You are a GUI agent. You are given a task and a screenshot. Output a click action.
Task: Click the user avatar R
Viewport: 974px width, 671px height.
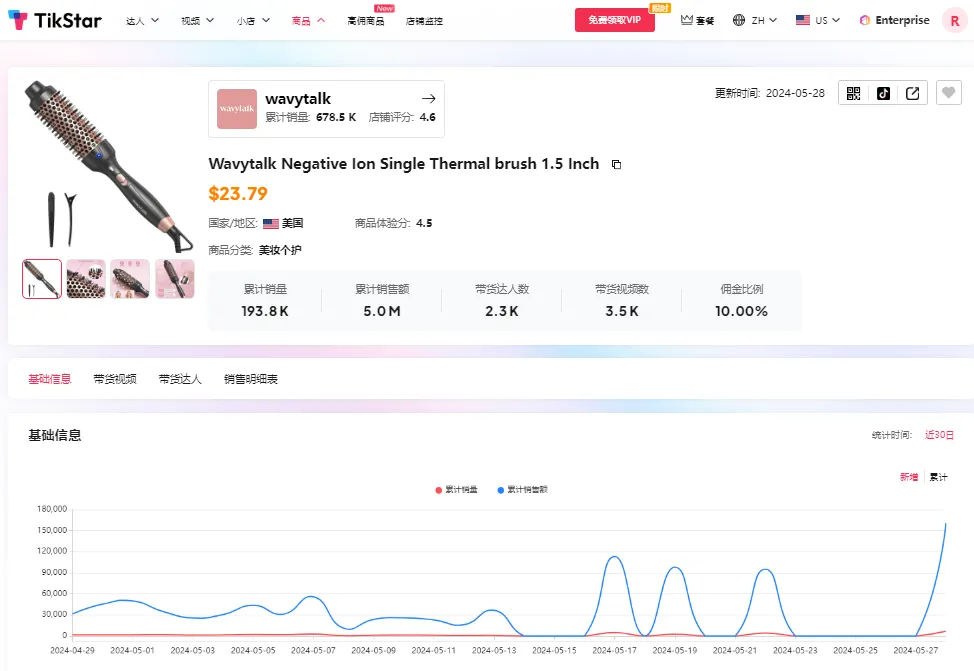(x=954, y=21)
